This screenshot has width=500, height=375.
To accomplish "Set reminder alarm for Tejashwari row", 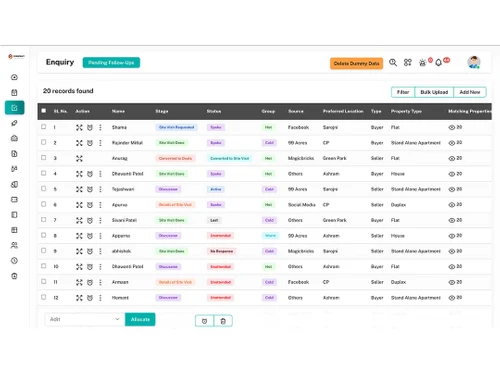I will 90,189.
